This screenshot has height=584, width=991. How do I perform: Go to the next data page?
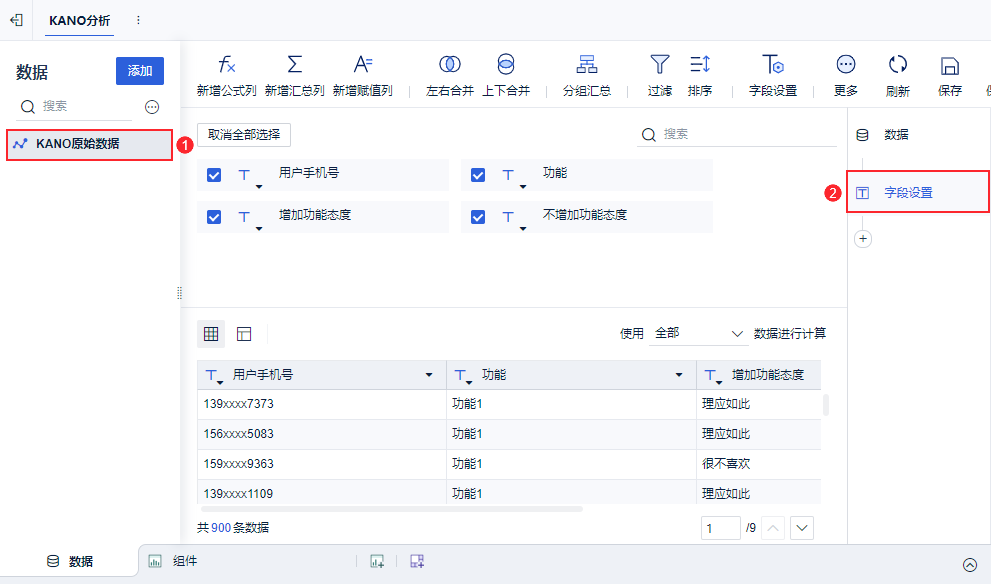802,528
